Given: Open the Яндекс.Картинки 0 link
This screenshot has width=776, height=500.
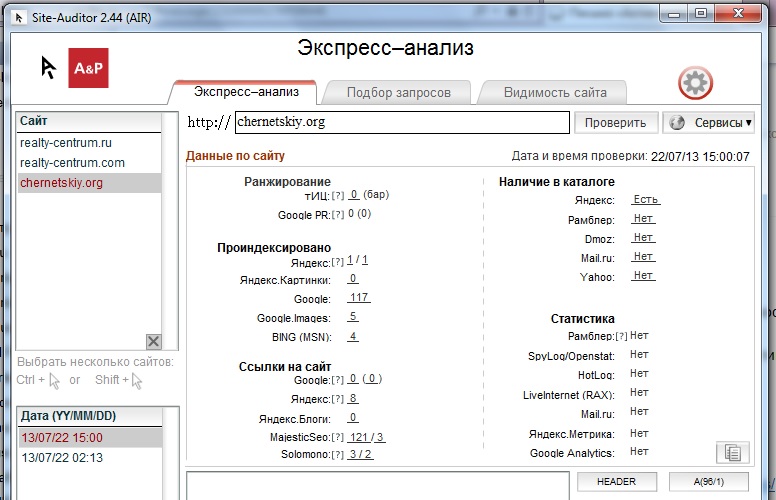Looking at the screenshot, I should (x=352, y=278).
